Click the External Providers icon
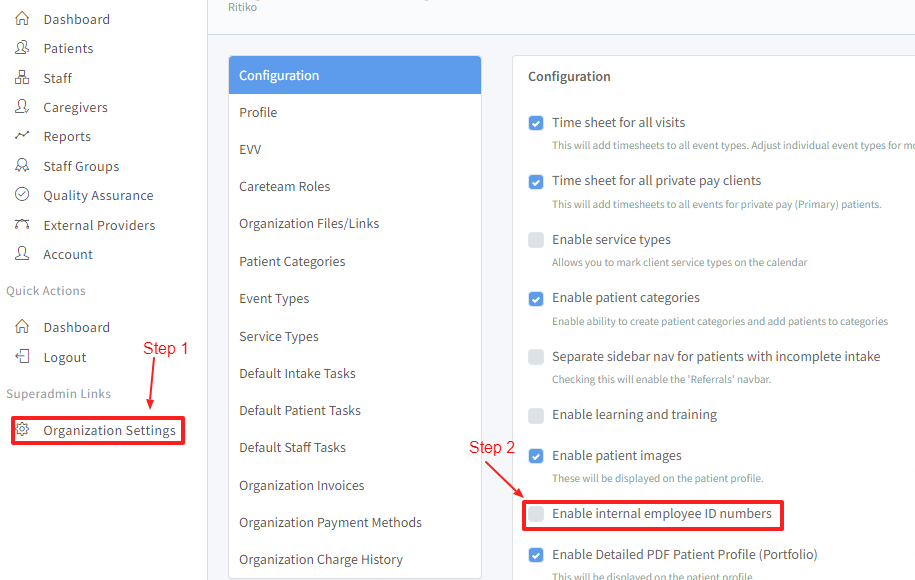Image resolution: width=915 pixels, height=580 pixels. [22, 225]
